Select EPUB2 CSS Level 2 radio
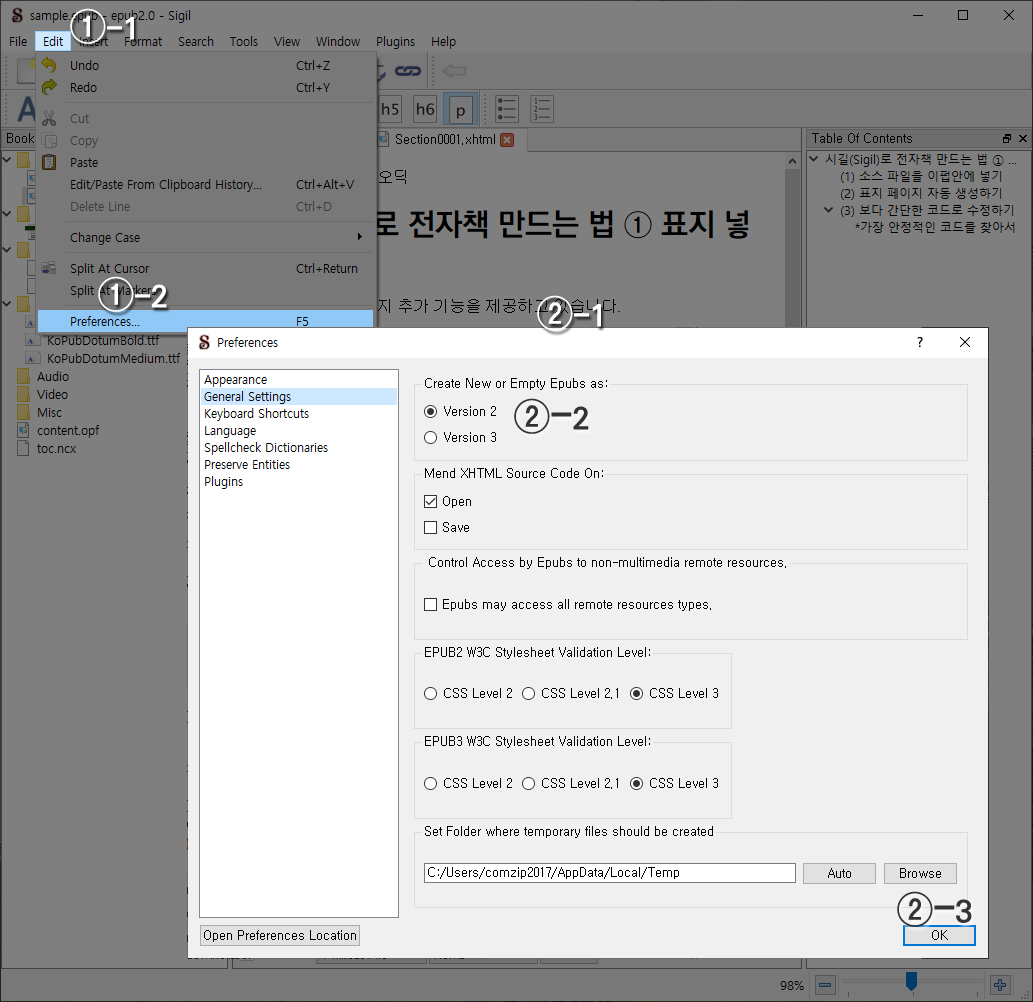This screenshot has width=1033, height=1002. [431, 693]
